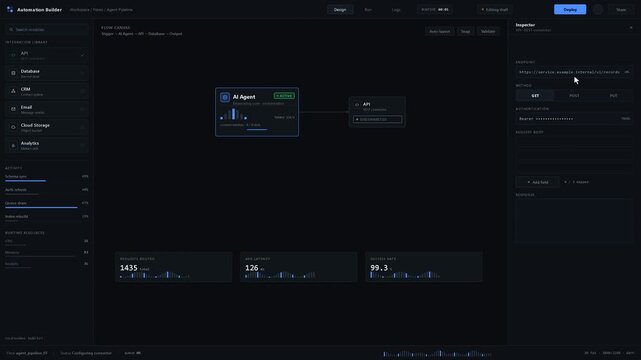This screenshot has height=360, width=641.
Task: Click the Share button
Action: pos(621,9)
